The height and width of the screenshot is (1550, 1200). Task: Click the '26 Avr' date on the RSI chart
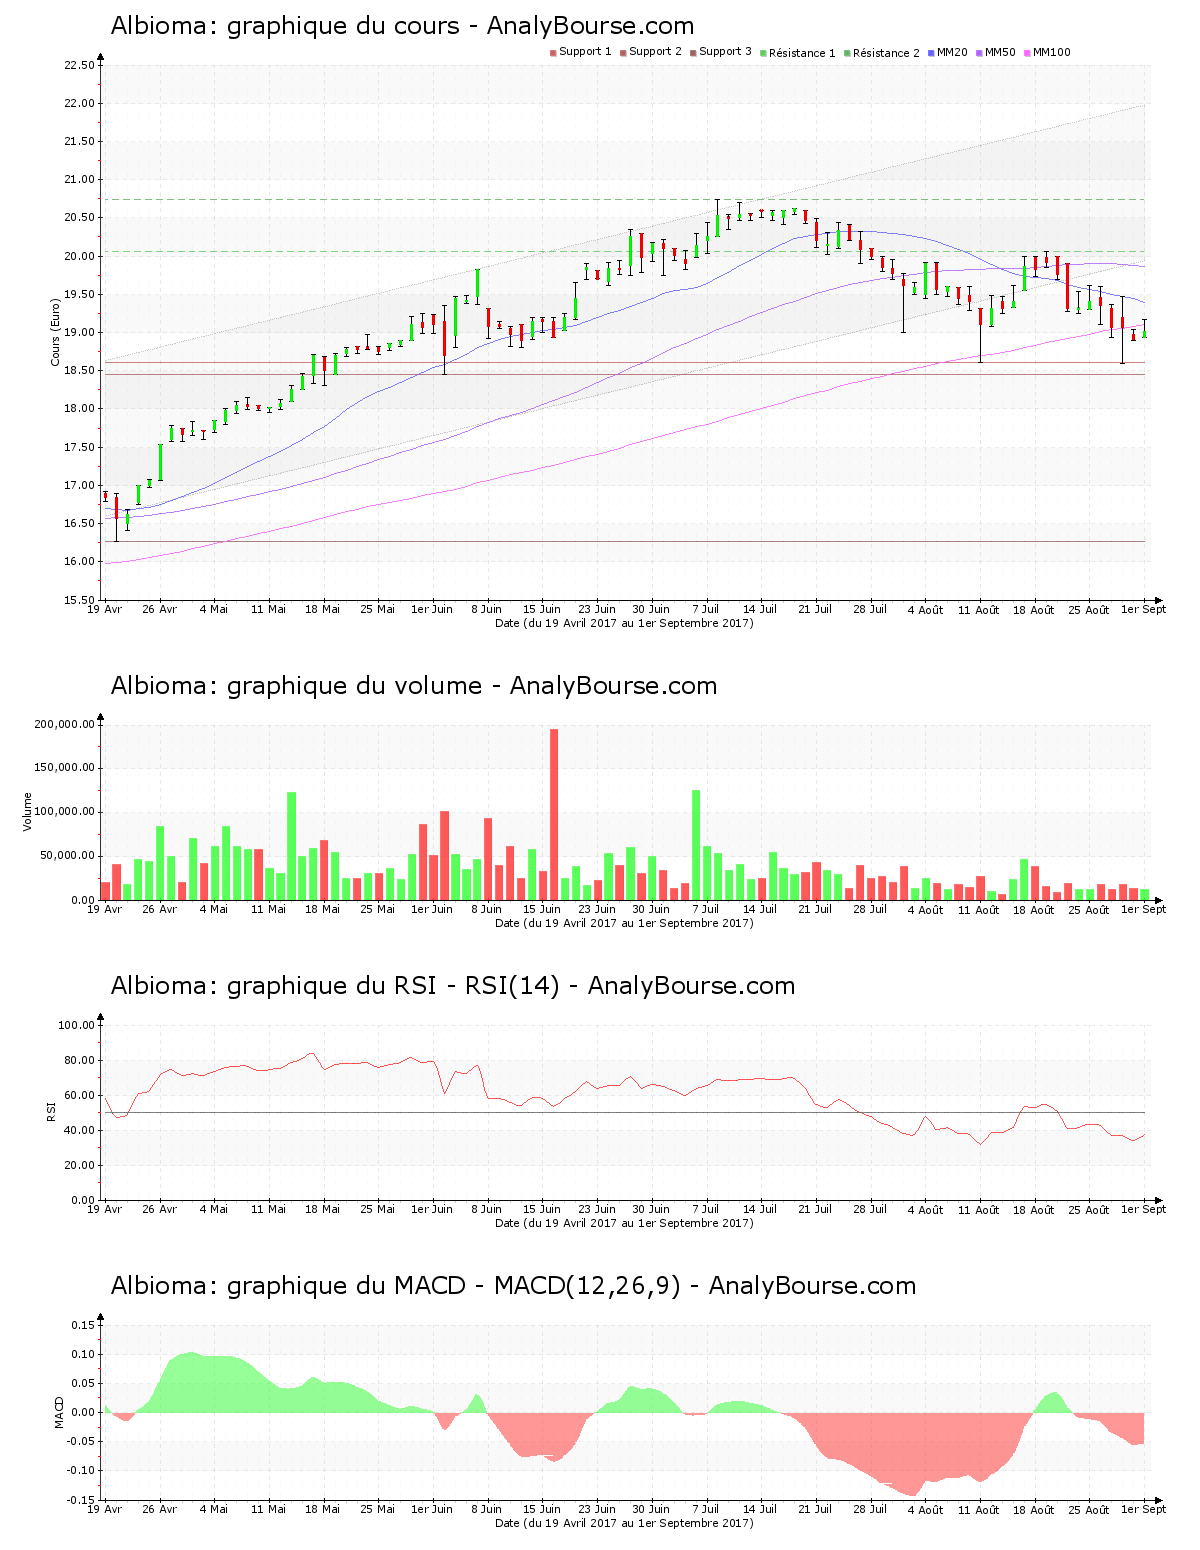(159, 1210)
